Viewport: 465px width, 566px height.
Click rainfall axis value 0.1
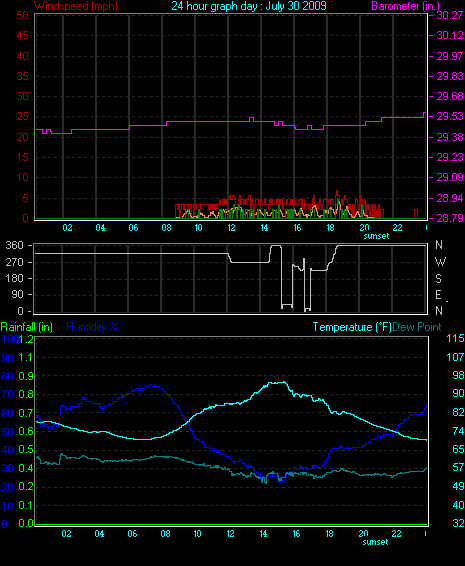coord(26,505)
